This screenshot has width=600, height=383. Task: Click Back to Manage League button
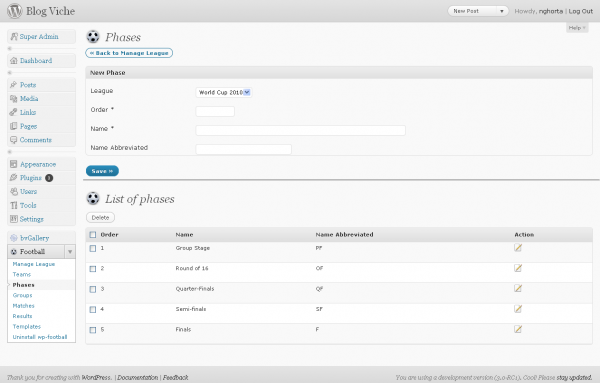click(129, 53)
